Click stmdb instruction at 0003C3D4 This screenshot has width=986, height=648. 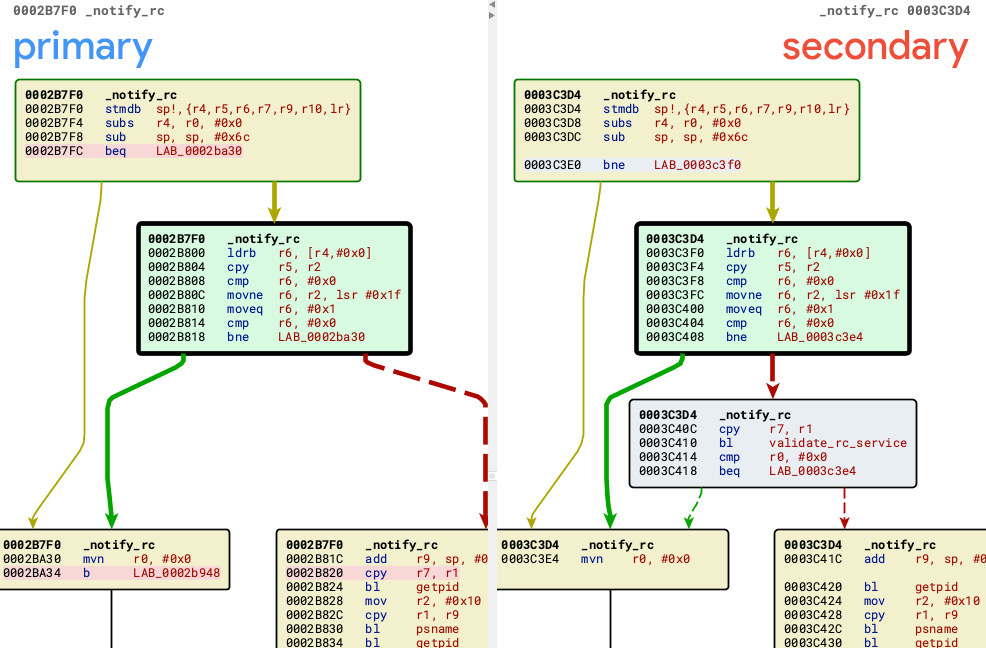coord(687,109)
